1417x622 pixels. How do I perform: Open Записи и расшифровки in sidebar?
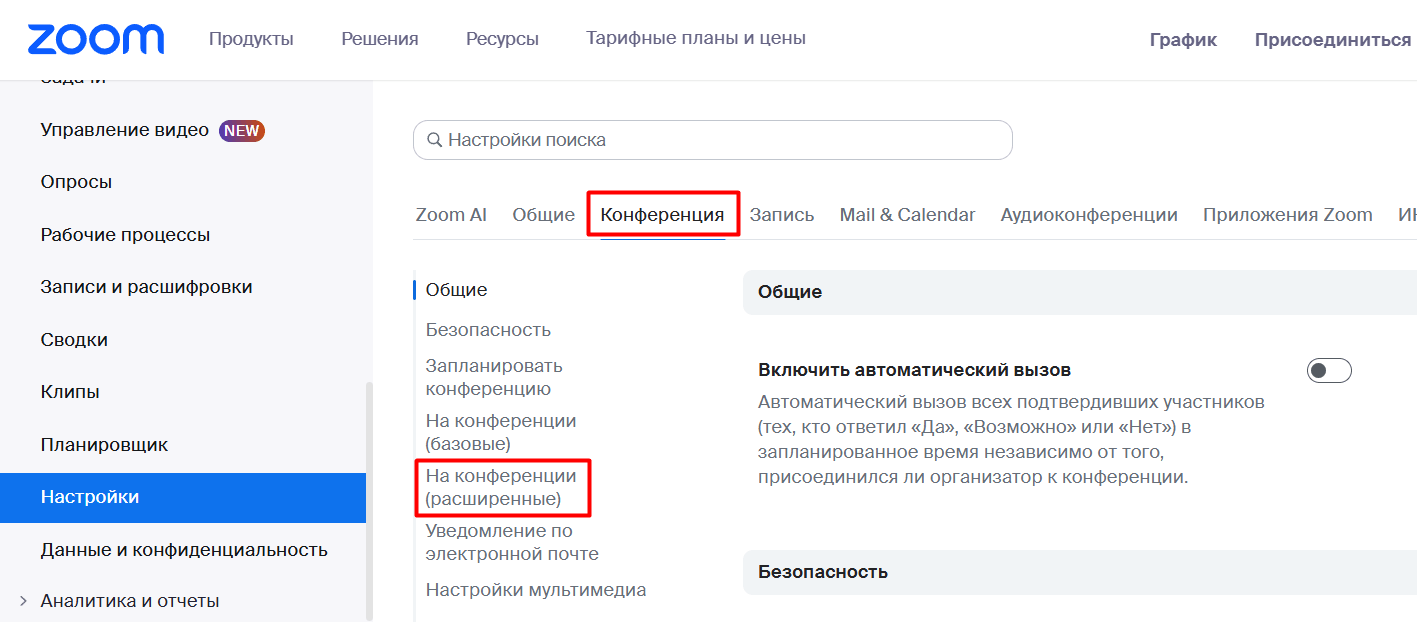tap(146, 287)
